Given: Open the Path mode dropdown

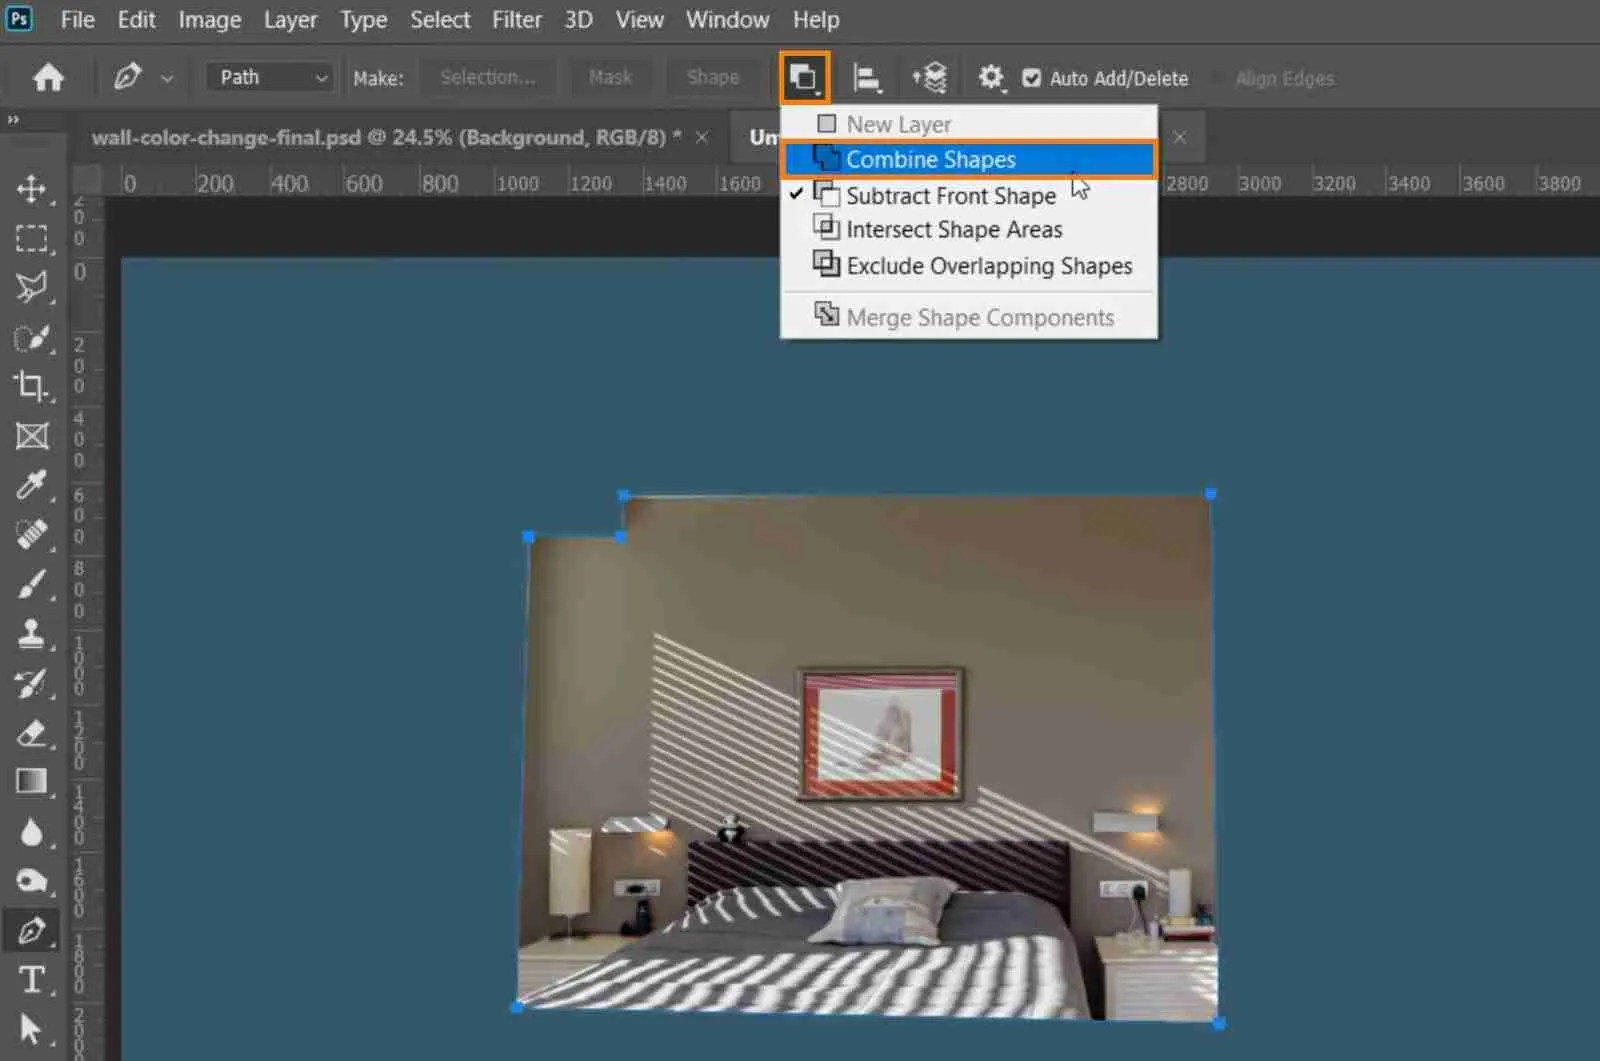Looking at the screenshot, I should pos(267,77).
